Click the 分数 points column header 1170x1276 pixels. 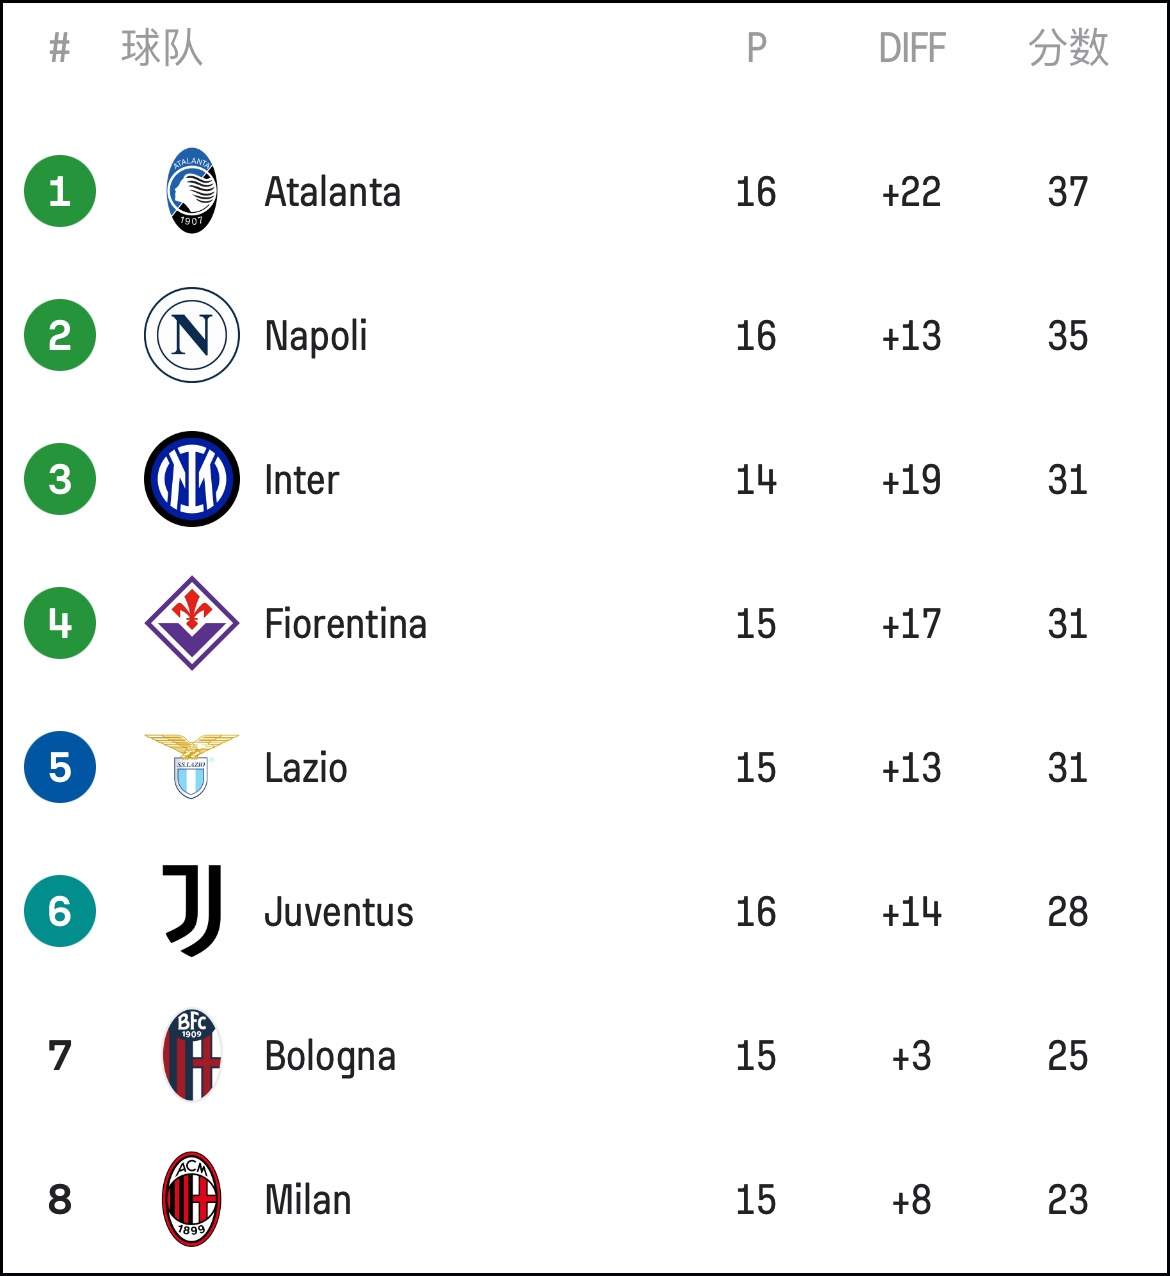[1068, 48]
